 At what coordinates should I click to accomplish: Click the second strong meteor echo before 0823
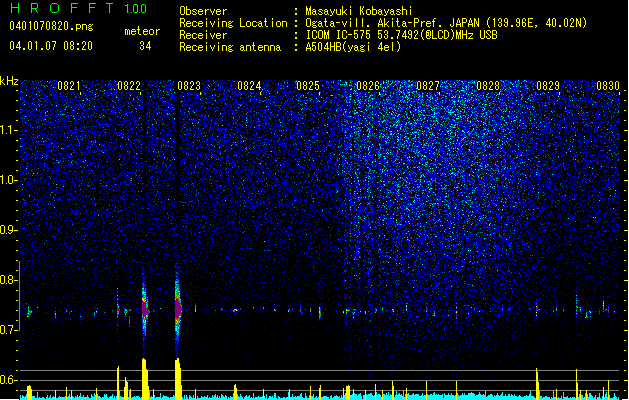tap(178, 309)
